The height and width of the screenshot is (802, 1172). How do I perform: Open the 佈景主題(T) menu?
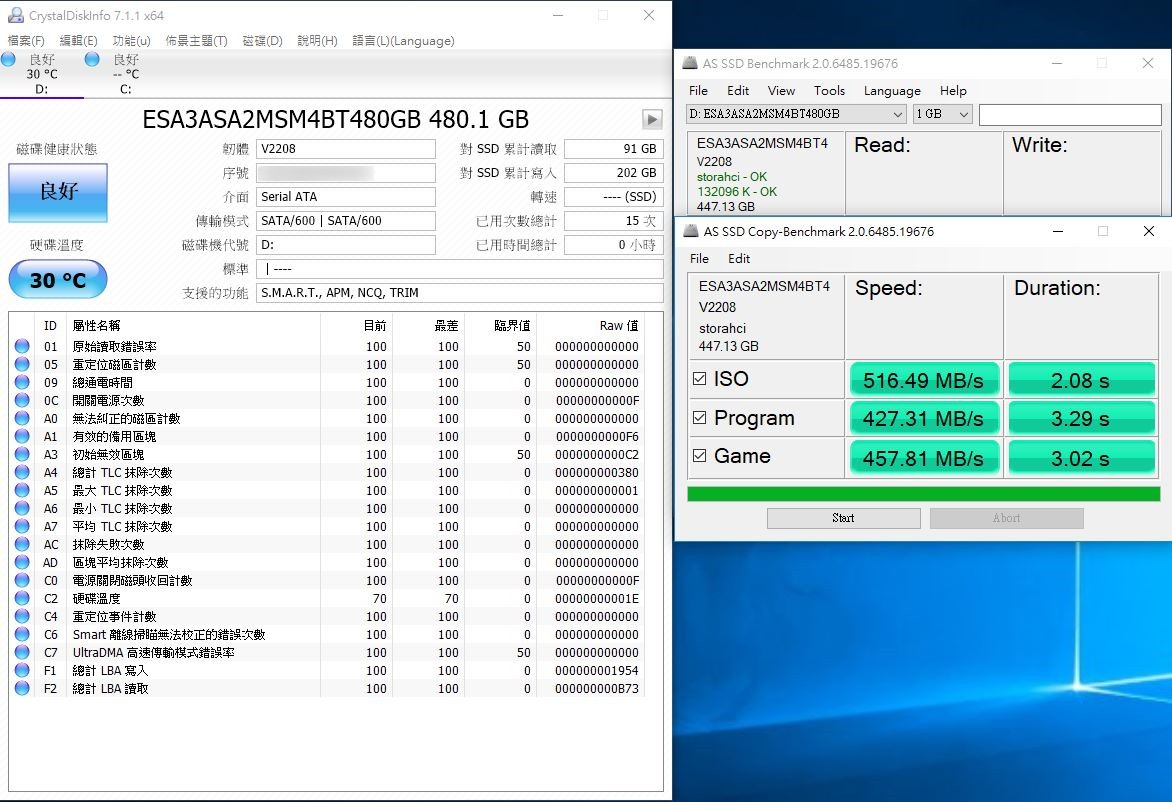[197, 40]
